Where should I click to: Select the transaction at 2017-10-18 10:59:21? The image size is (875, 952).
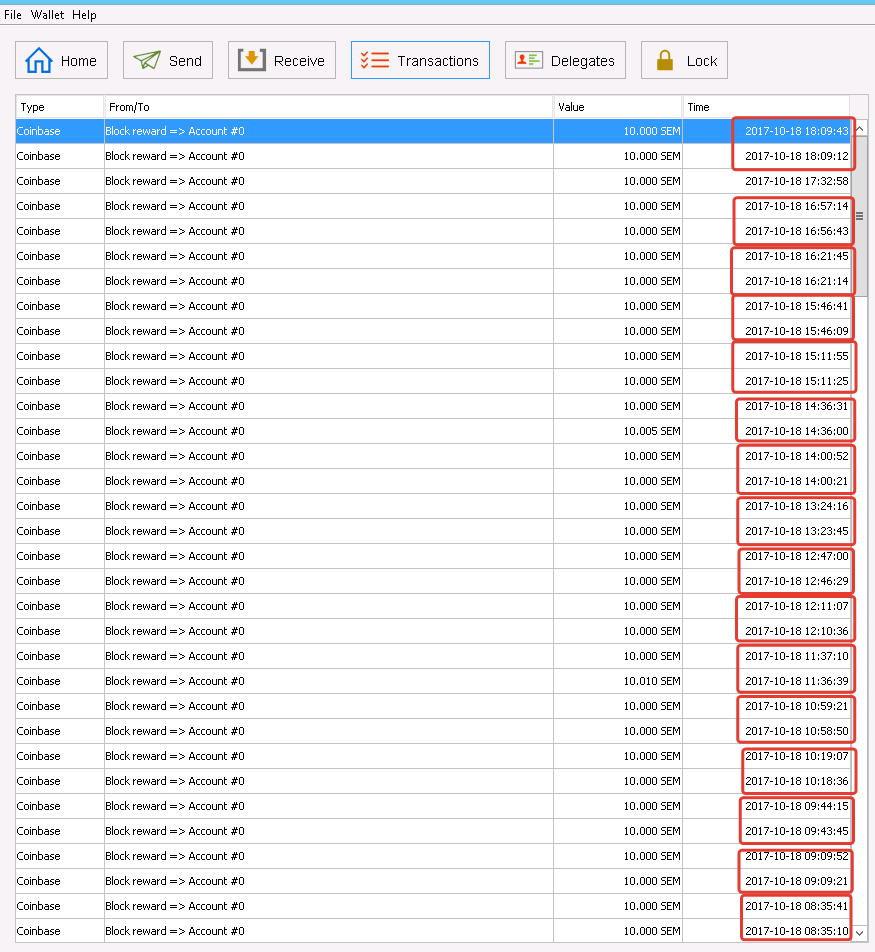click(x=432, y=706)
